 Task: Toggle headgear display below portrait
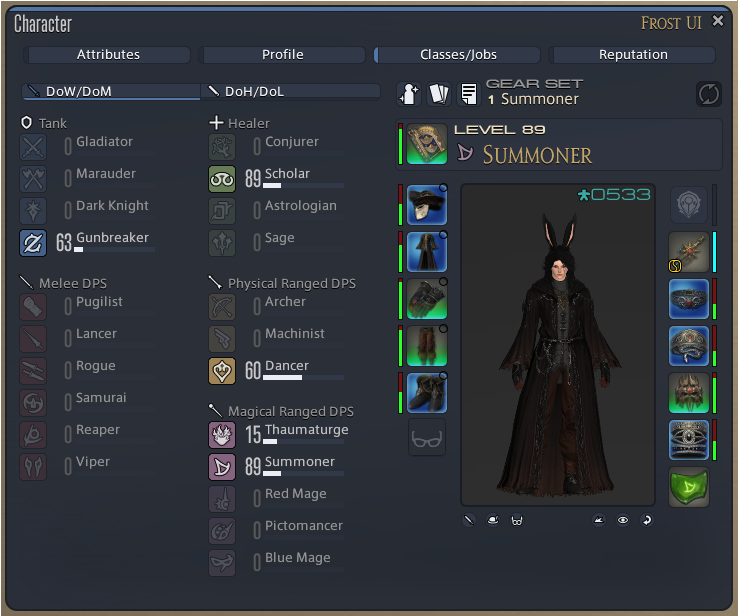(493, 520)
